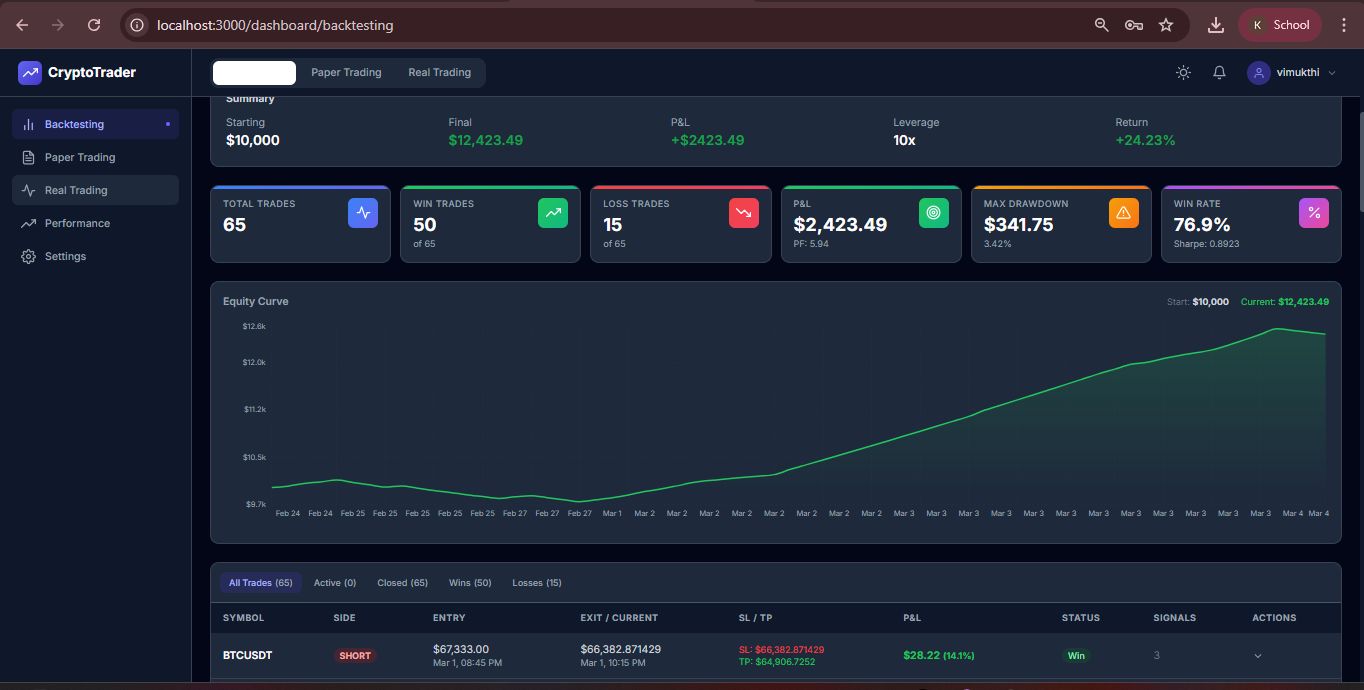Open Settings in the sidebar
This screenshot has width=1364, height=690.
pos(95,256)
